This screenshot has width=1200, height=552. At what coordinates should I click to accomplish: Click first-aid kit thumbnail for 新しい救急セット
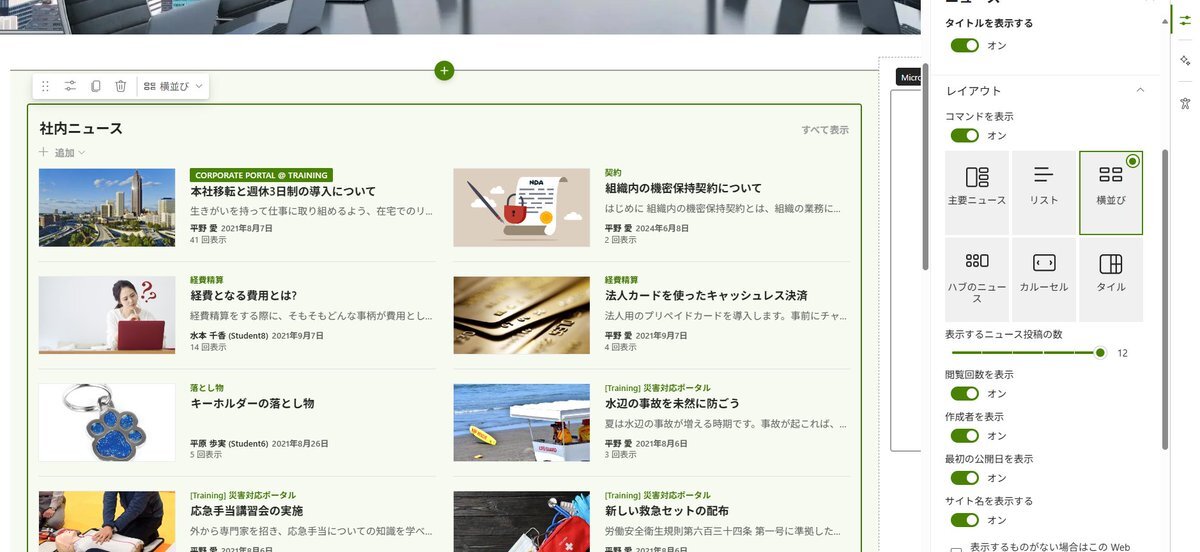tap(521, 521)
